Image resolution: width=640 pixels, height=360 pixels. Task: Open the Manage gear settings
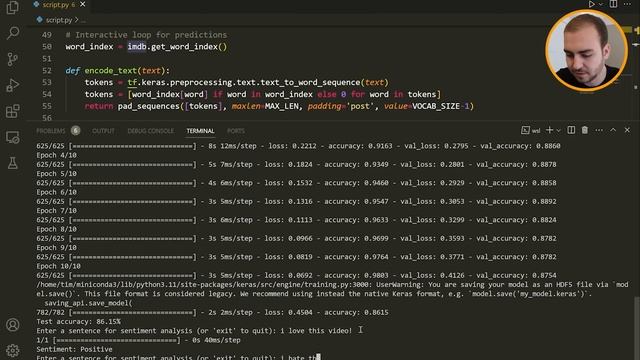coord(13,350)
